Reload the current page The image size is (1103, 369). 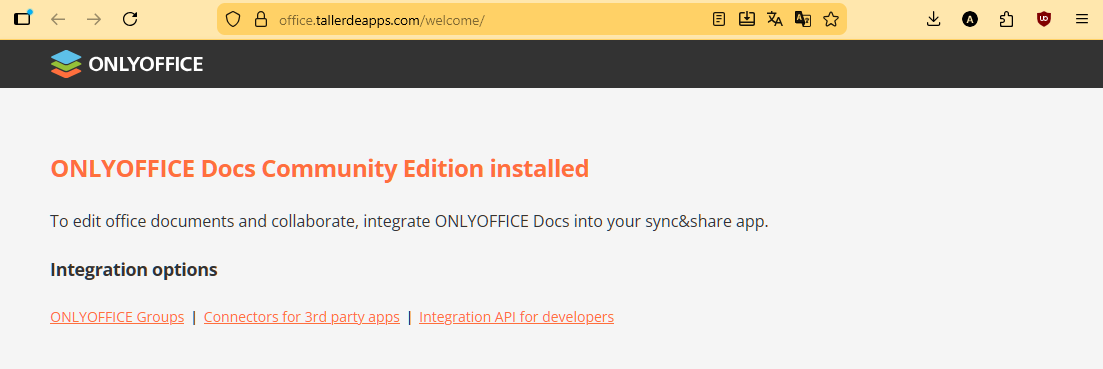pyautogui.click(x=130, y=19)
